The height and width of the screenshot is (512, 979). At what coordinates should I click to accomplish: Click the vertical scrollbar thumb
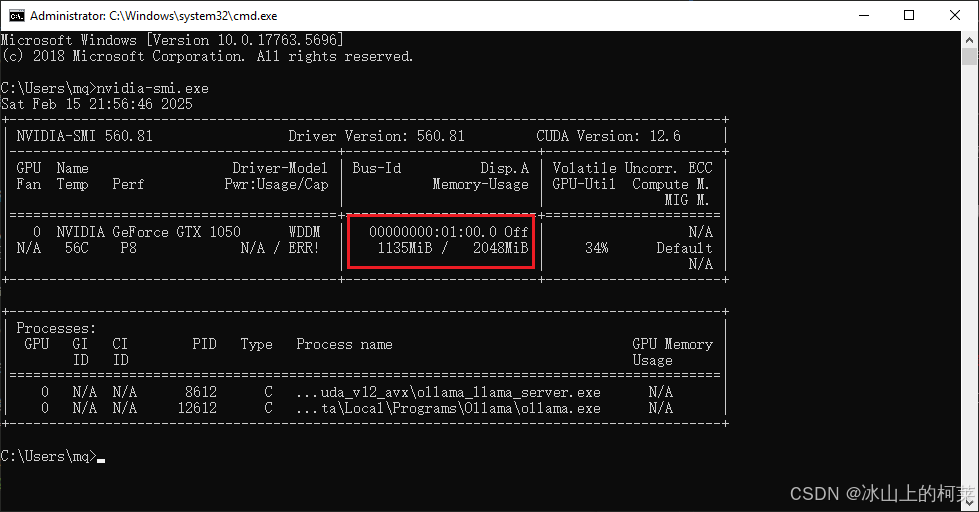969,56
